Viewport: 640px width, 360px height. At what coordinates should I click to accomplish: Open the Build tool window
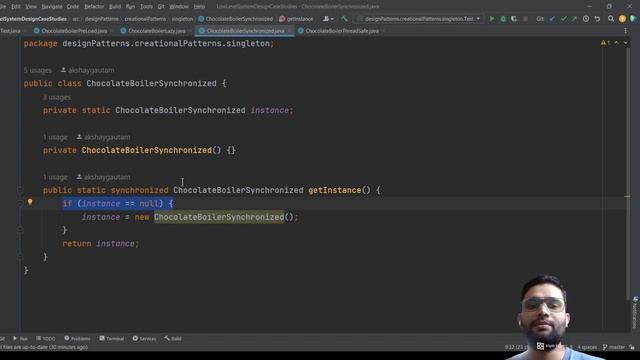(x=173, y=339)
